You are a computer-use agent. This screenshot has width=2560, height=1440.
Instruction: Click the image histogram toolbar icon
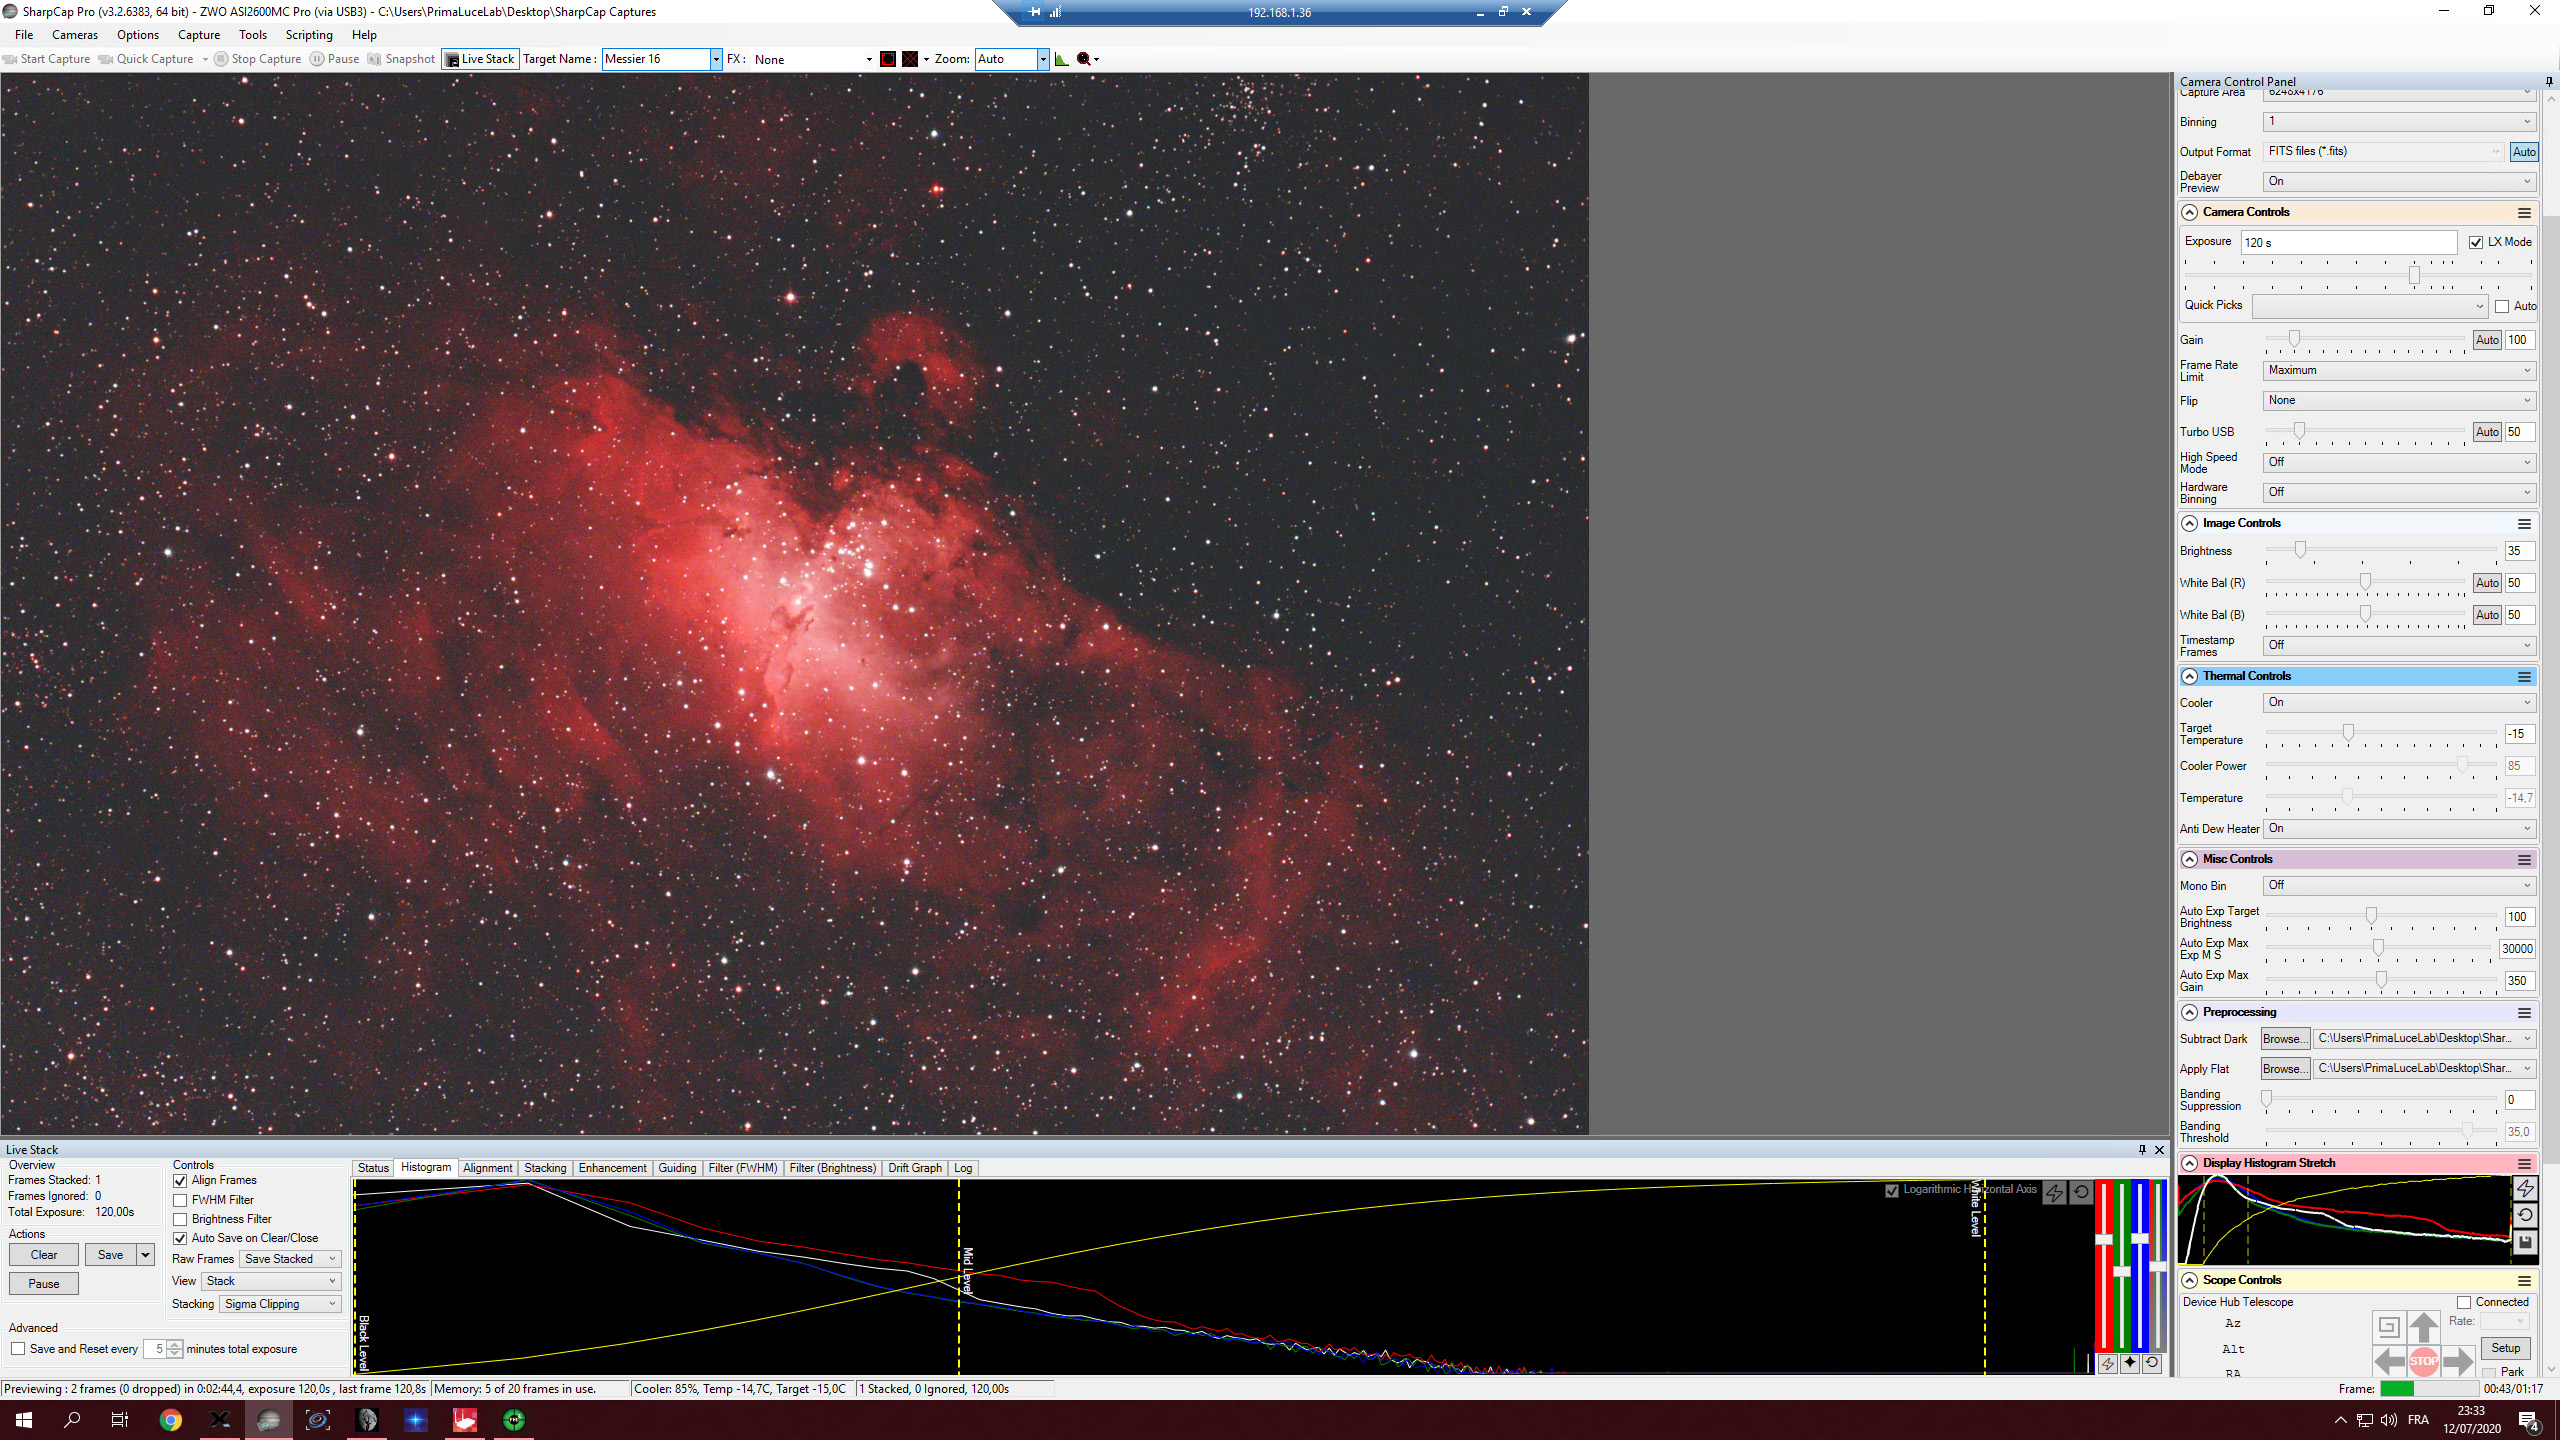point(1061,59)
